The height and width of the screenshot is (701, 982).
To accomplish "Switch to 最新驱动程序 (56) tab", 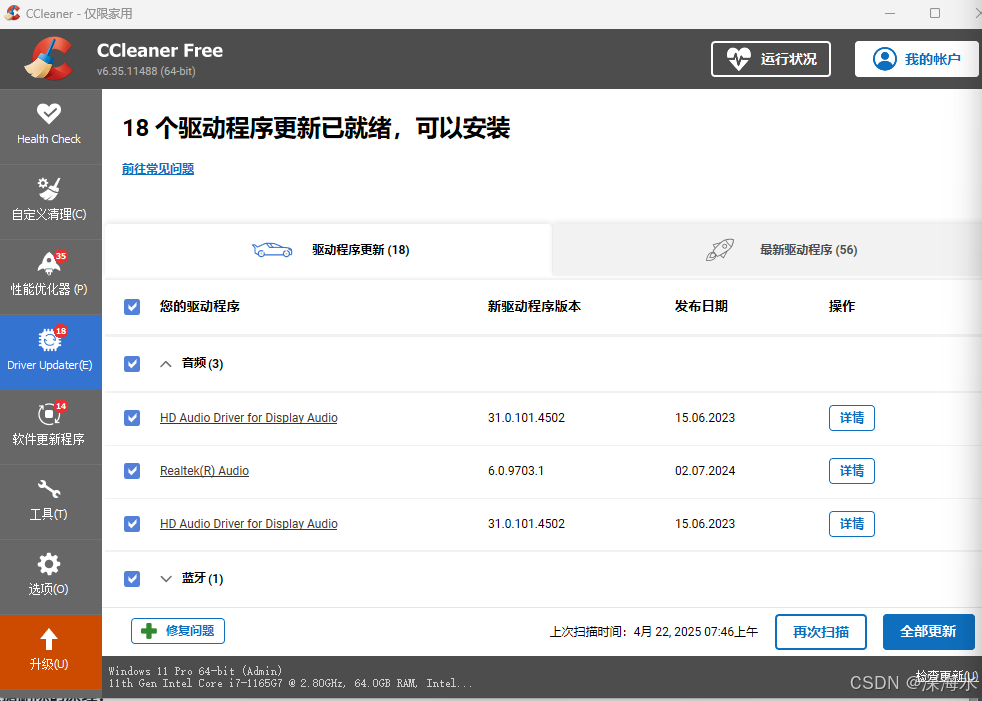I will click(767, 250).
